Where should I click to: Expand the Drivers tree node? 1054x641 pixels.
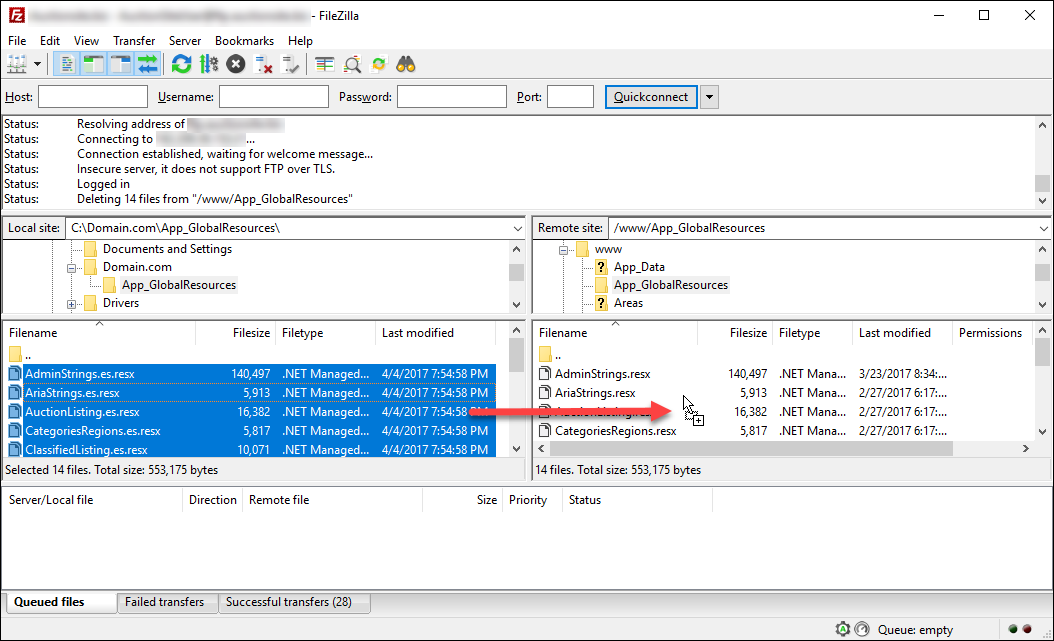coord(71,304)
